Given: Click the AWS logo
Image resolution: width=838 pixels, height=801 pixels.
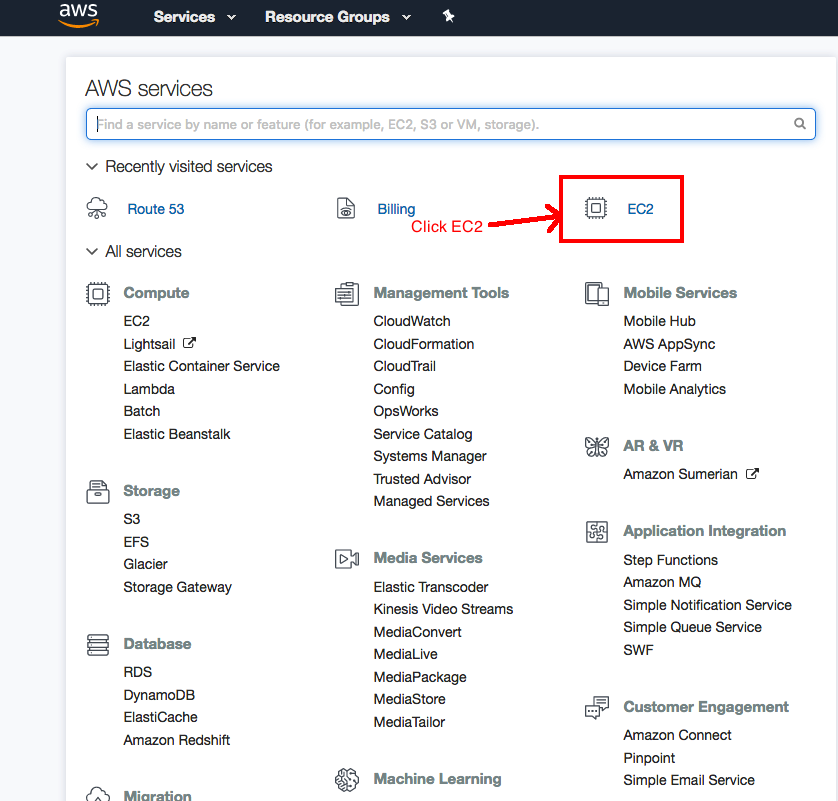Looking at the screenshot, I should point(79,15).
